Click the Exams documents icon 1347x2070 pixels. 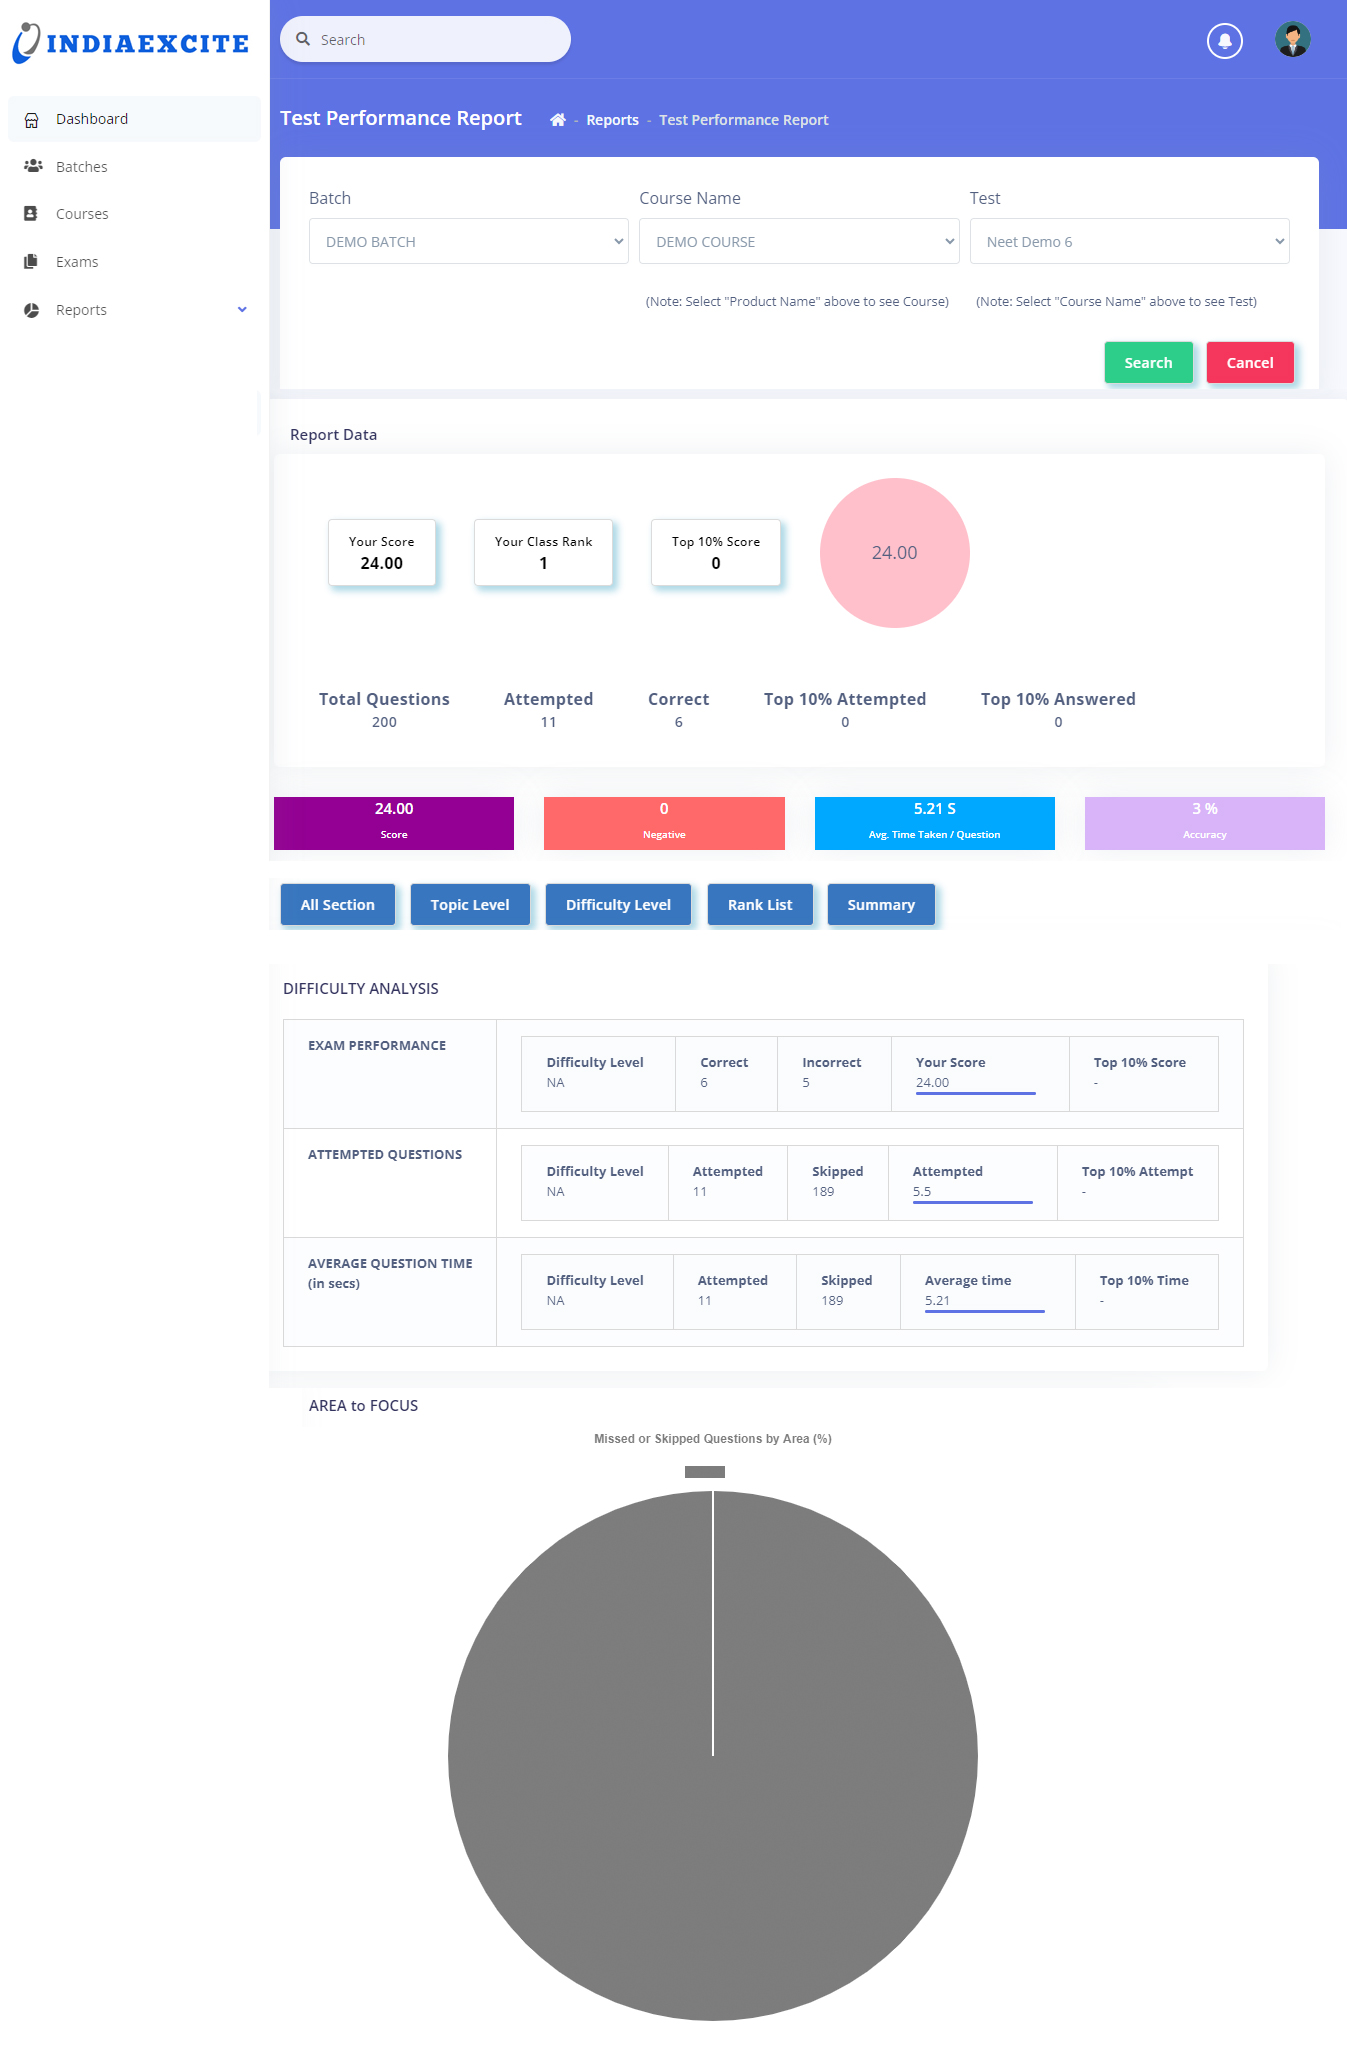[32, 262]
